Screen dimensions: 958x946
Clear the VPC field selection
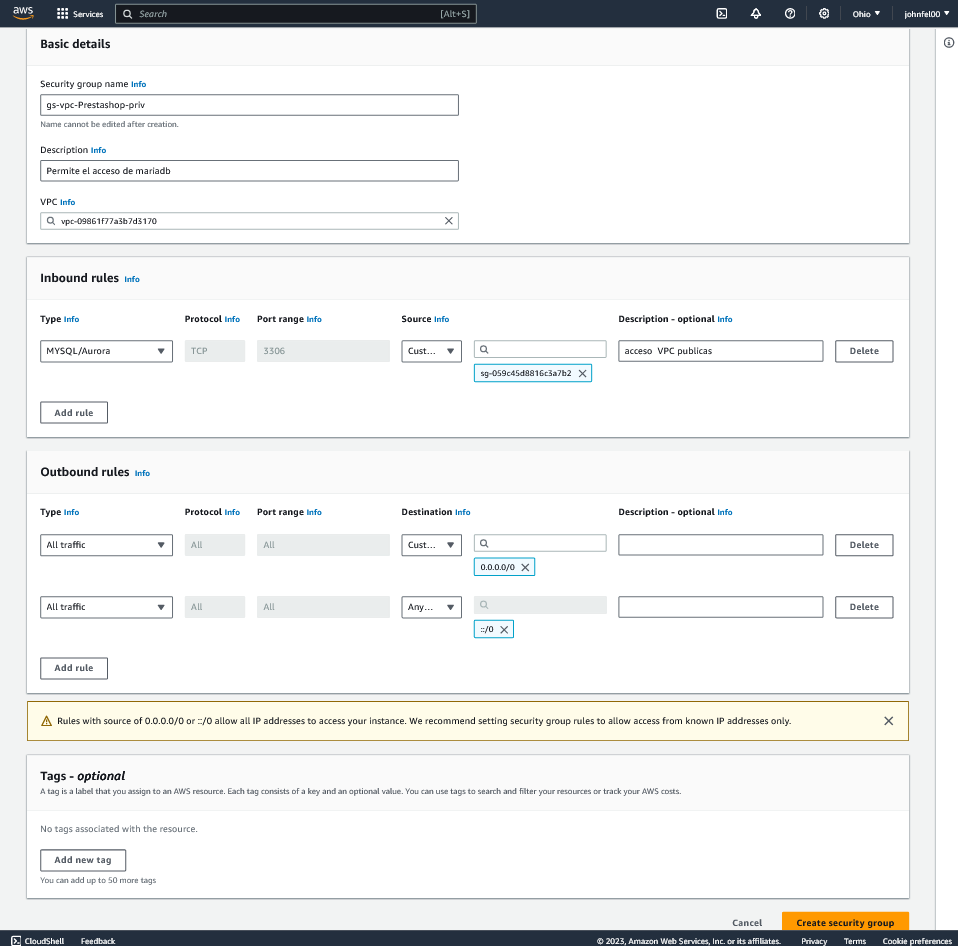pos(448,221)
